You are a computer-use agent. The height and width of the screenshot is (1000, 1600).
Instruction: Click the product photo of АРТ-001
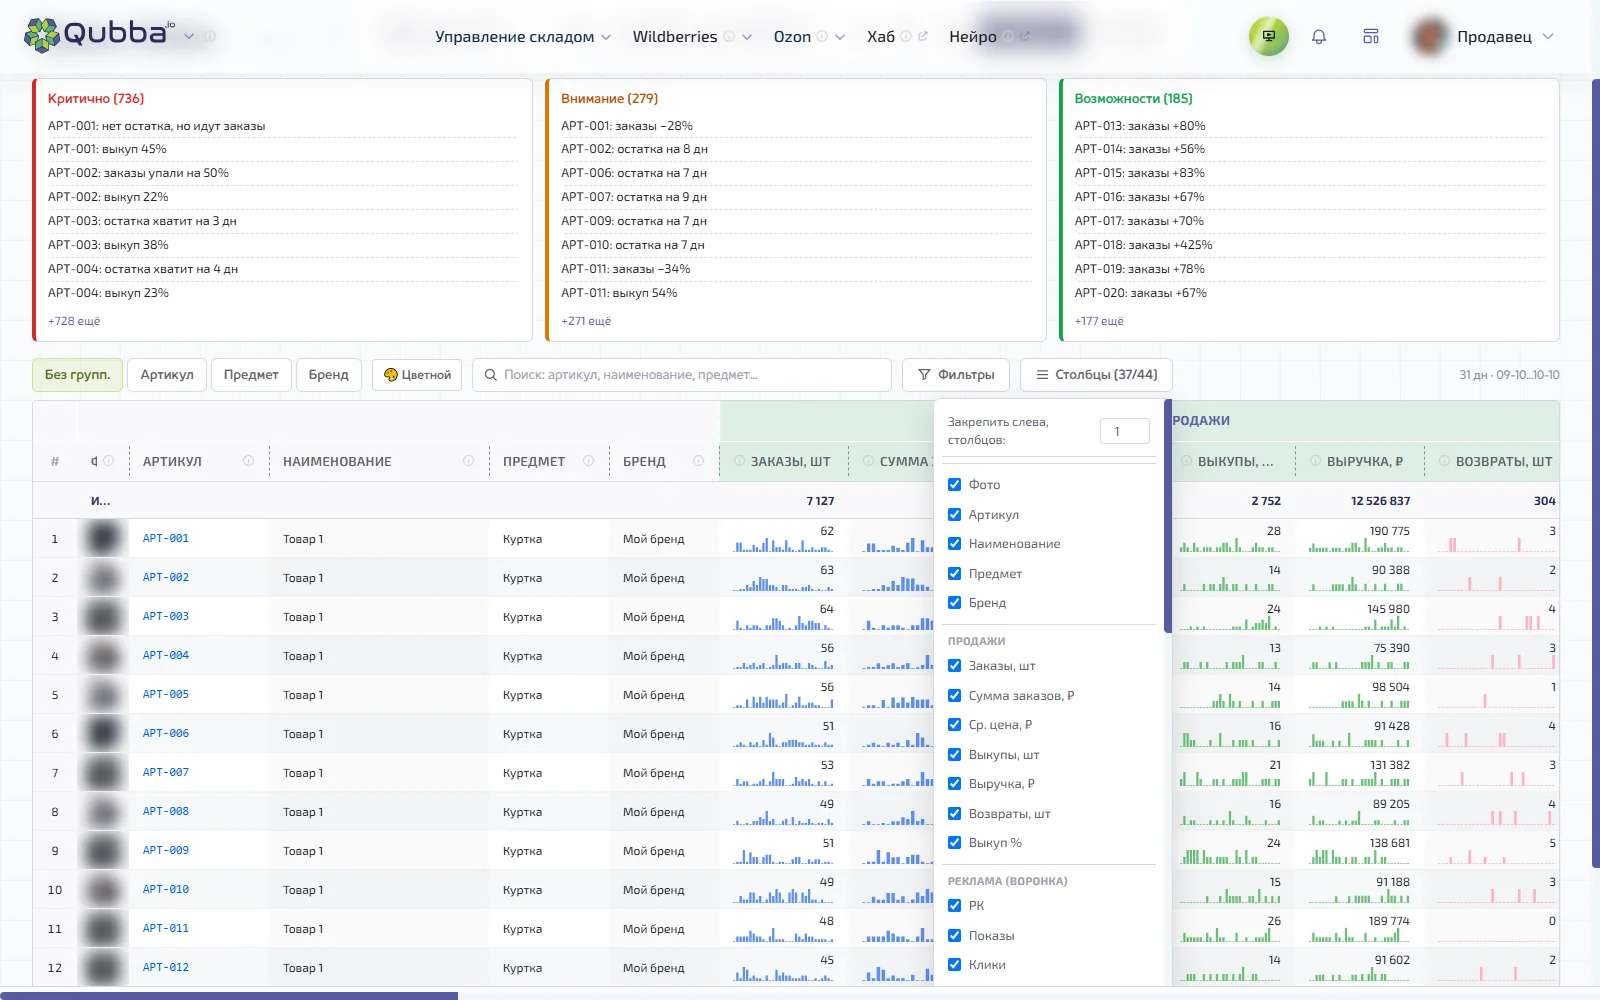[x=103, y=538]
